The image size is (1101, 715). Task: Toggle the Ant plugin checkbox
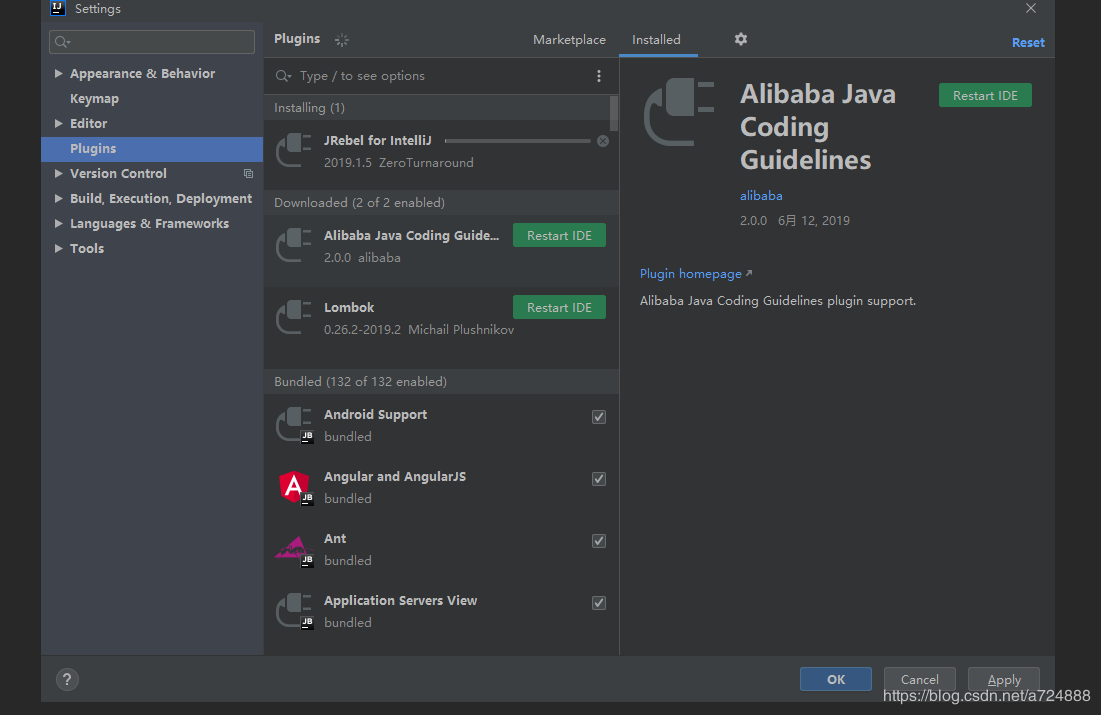point(599,541)
